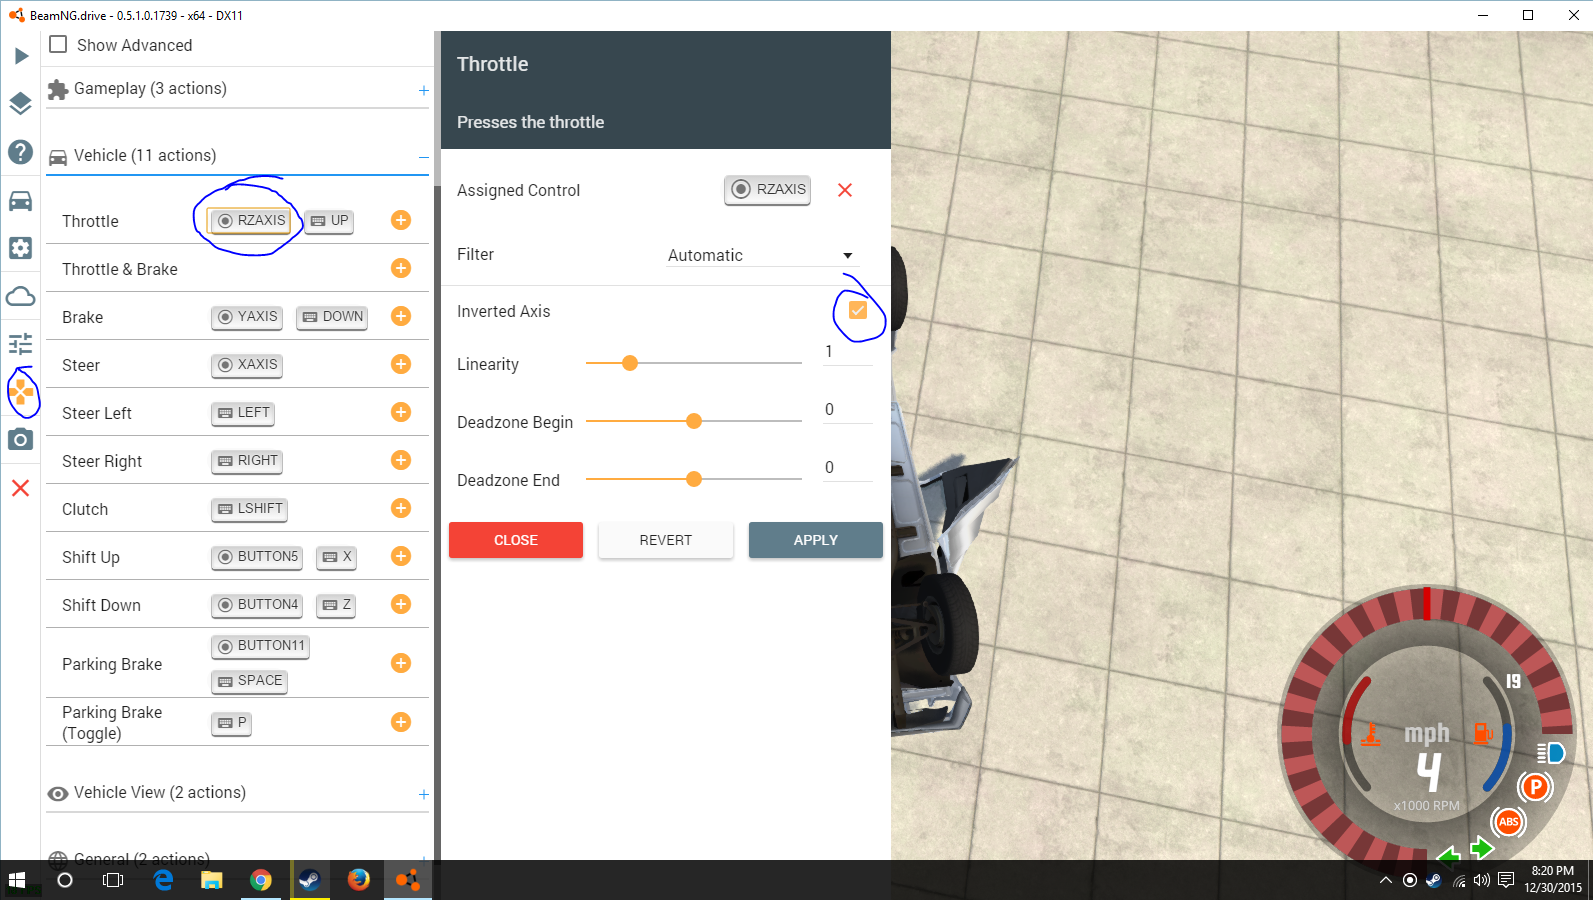This screenshot has height=900, width=1593.
Task: Open the controls gamepad icon
Action: (x=21, y=392)
